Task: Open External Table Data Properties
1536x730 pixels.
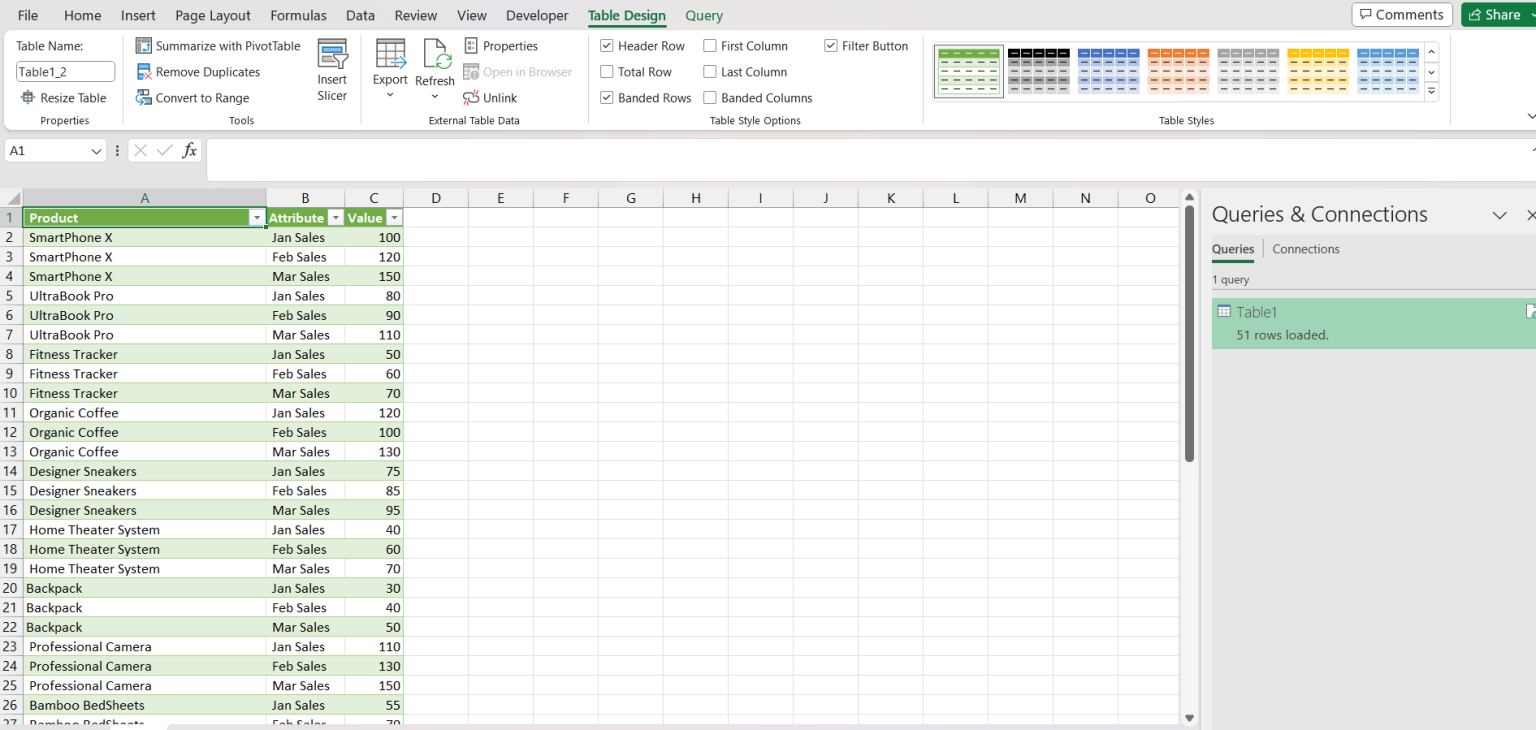Action: (x=501, y=45)
